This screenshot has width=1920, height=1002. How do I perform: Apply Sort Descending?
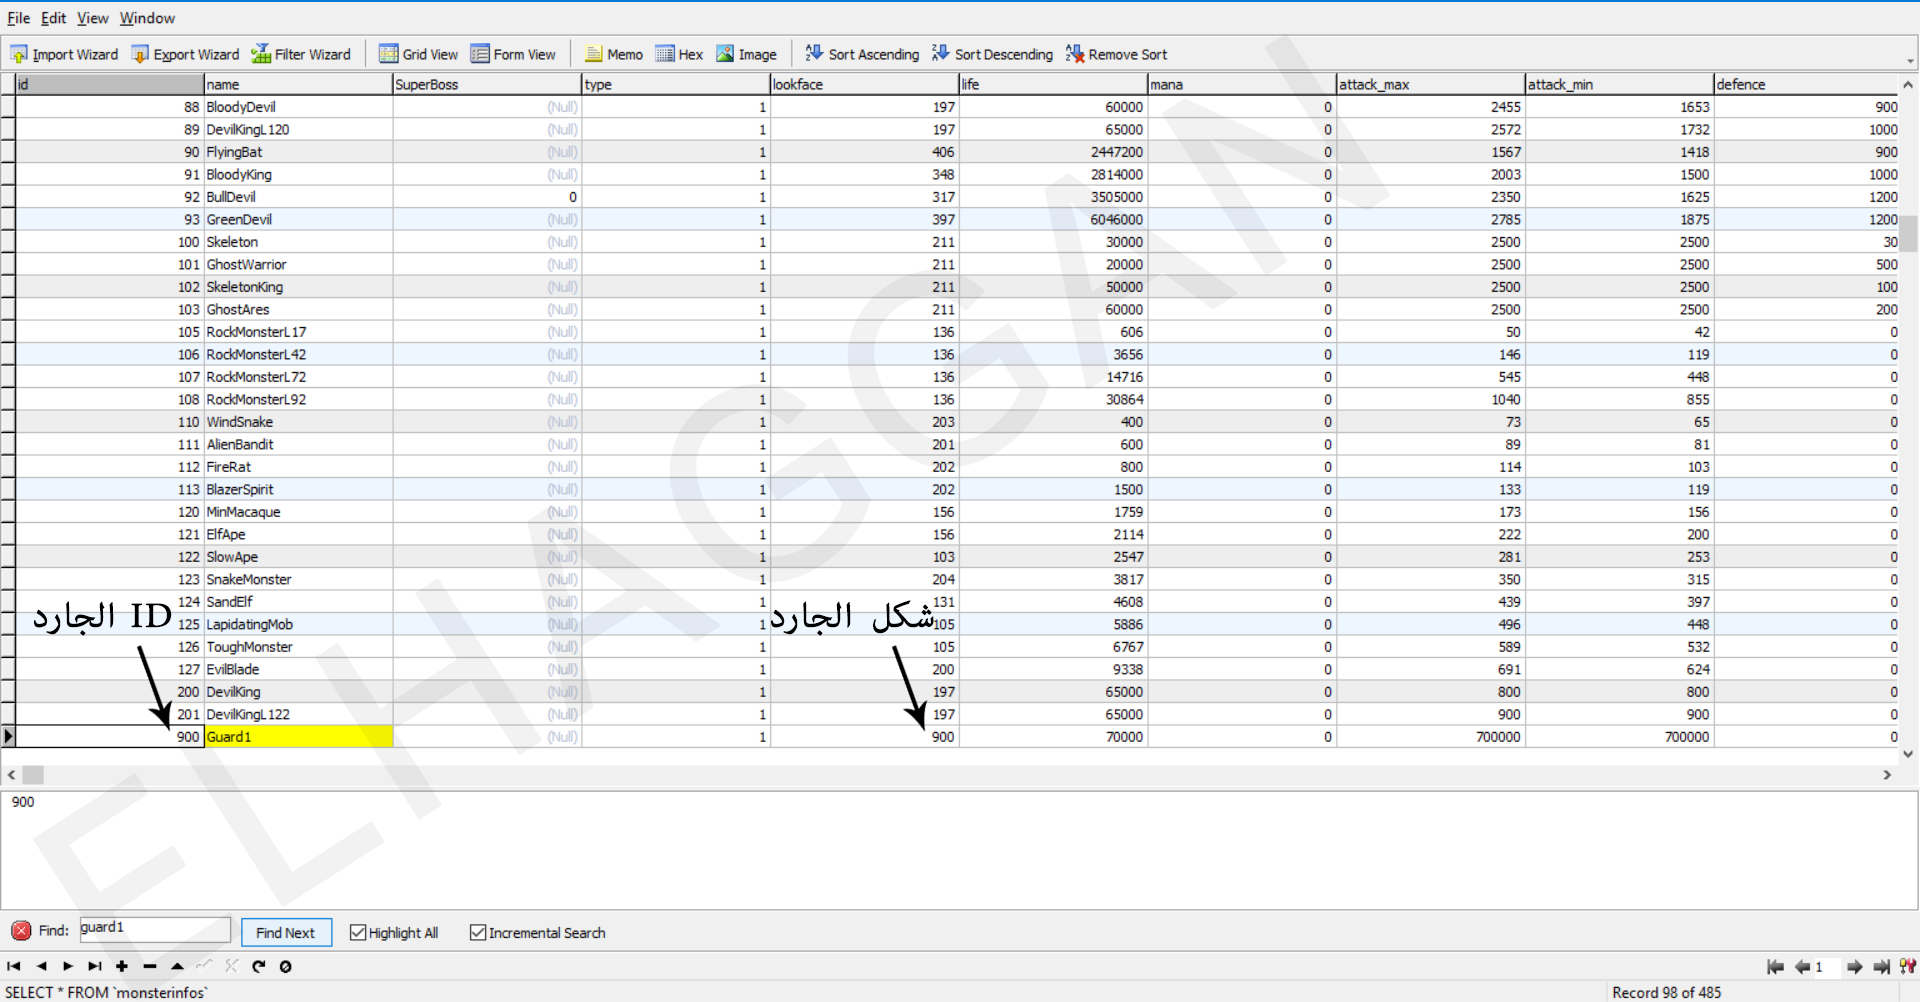coord(992,54)
